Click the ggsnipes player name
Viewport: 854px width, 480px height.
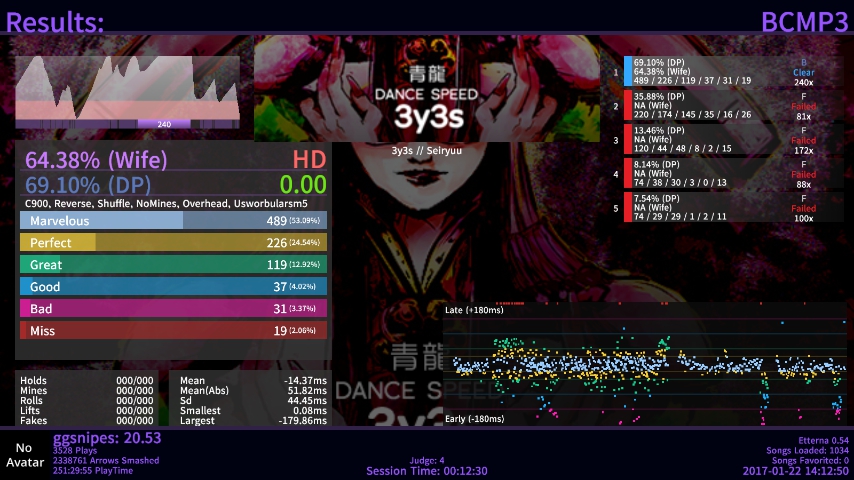(106, 438)
